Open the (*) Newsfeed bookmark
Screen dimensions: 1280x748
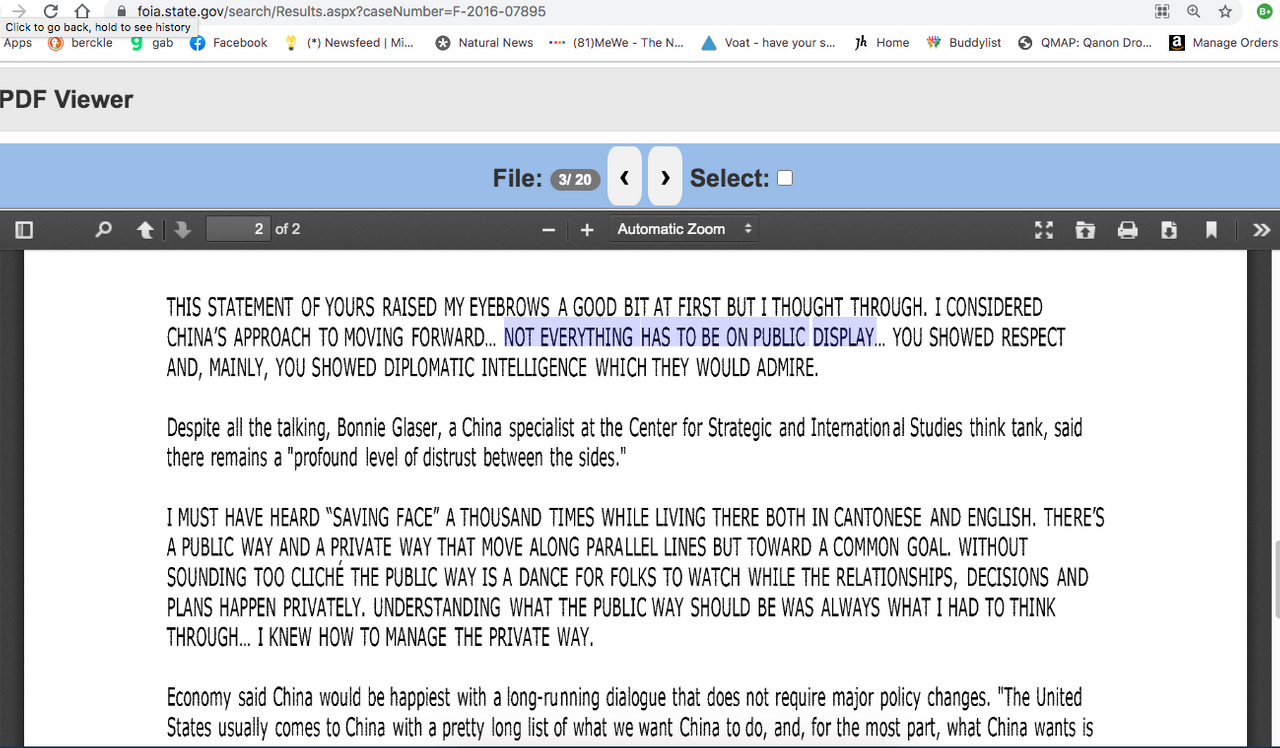[x=349, y=43]
